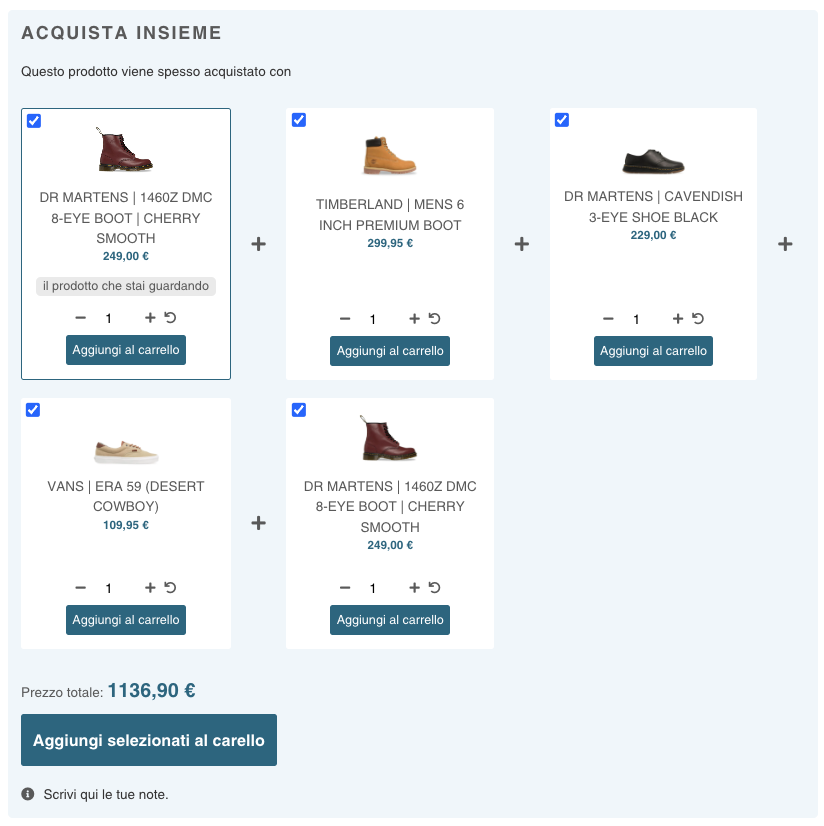Untick the Vans Era 59 checkbox
Viewport: 824px width, 826px height.
pos(33,410)
